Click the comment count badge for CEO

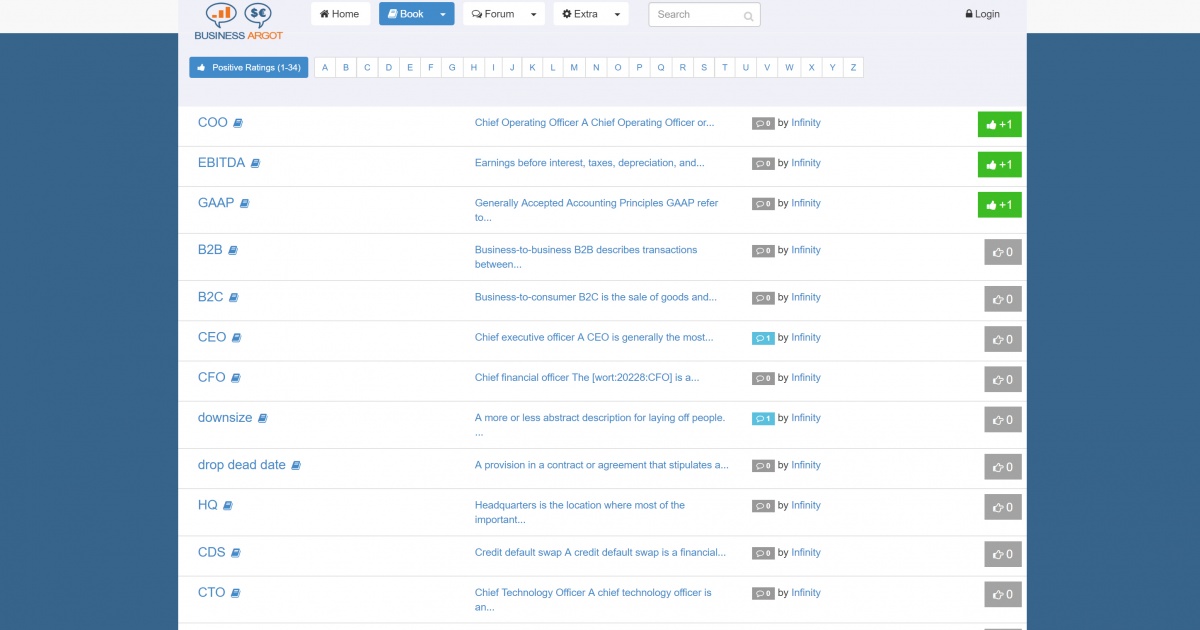[x=763, y=338]
